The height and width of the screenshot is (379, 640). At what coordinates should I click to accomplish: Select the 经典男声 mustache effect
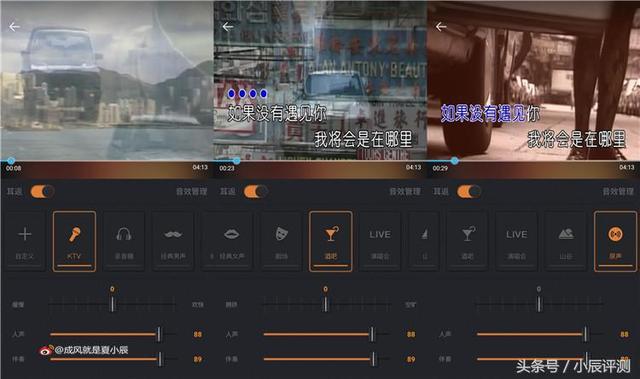(173, 241)
